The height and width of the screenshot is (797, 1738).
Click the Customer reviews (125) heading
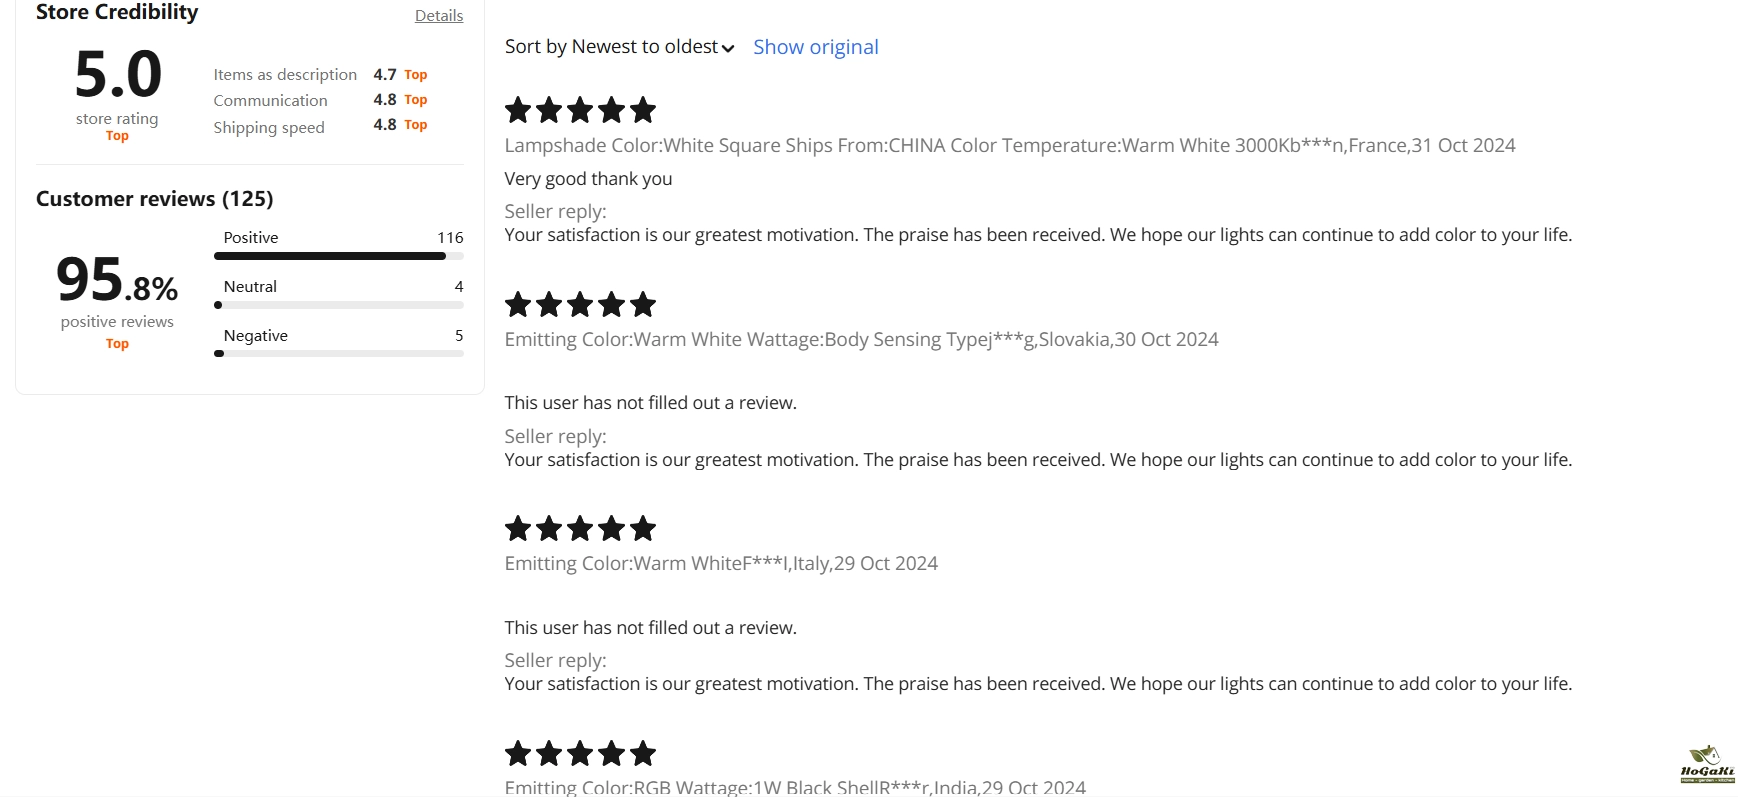point(155,198)
